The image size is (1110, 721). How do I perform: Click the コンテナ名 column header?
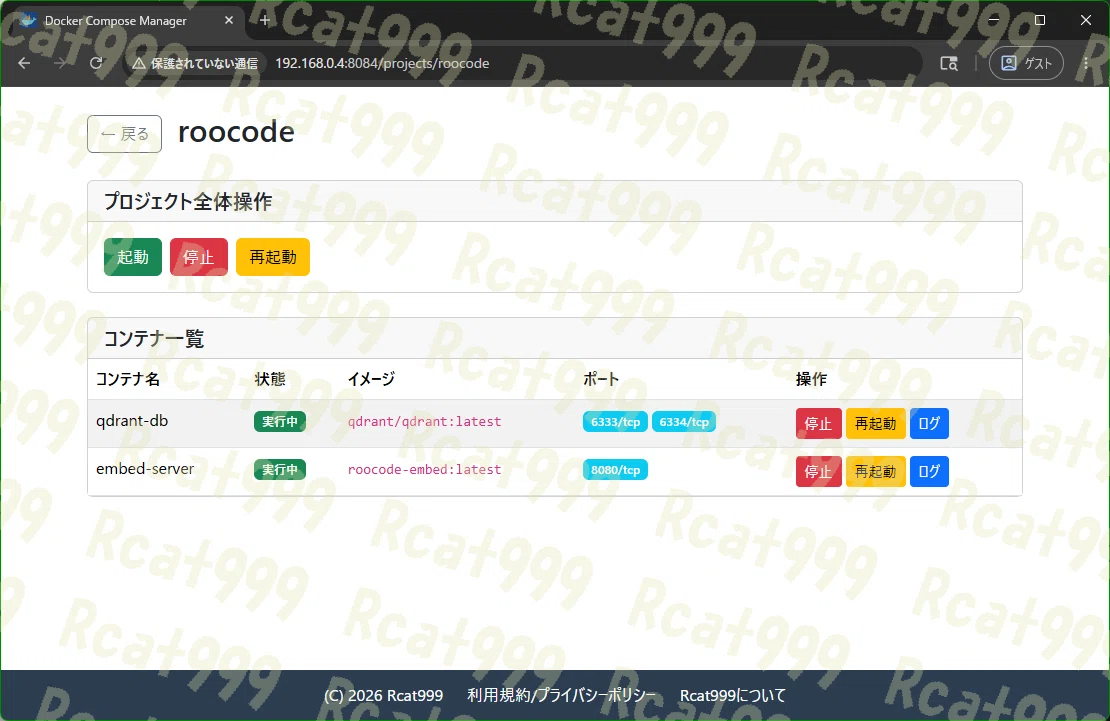(128, 379)
